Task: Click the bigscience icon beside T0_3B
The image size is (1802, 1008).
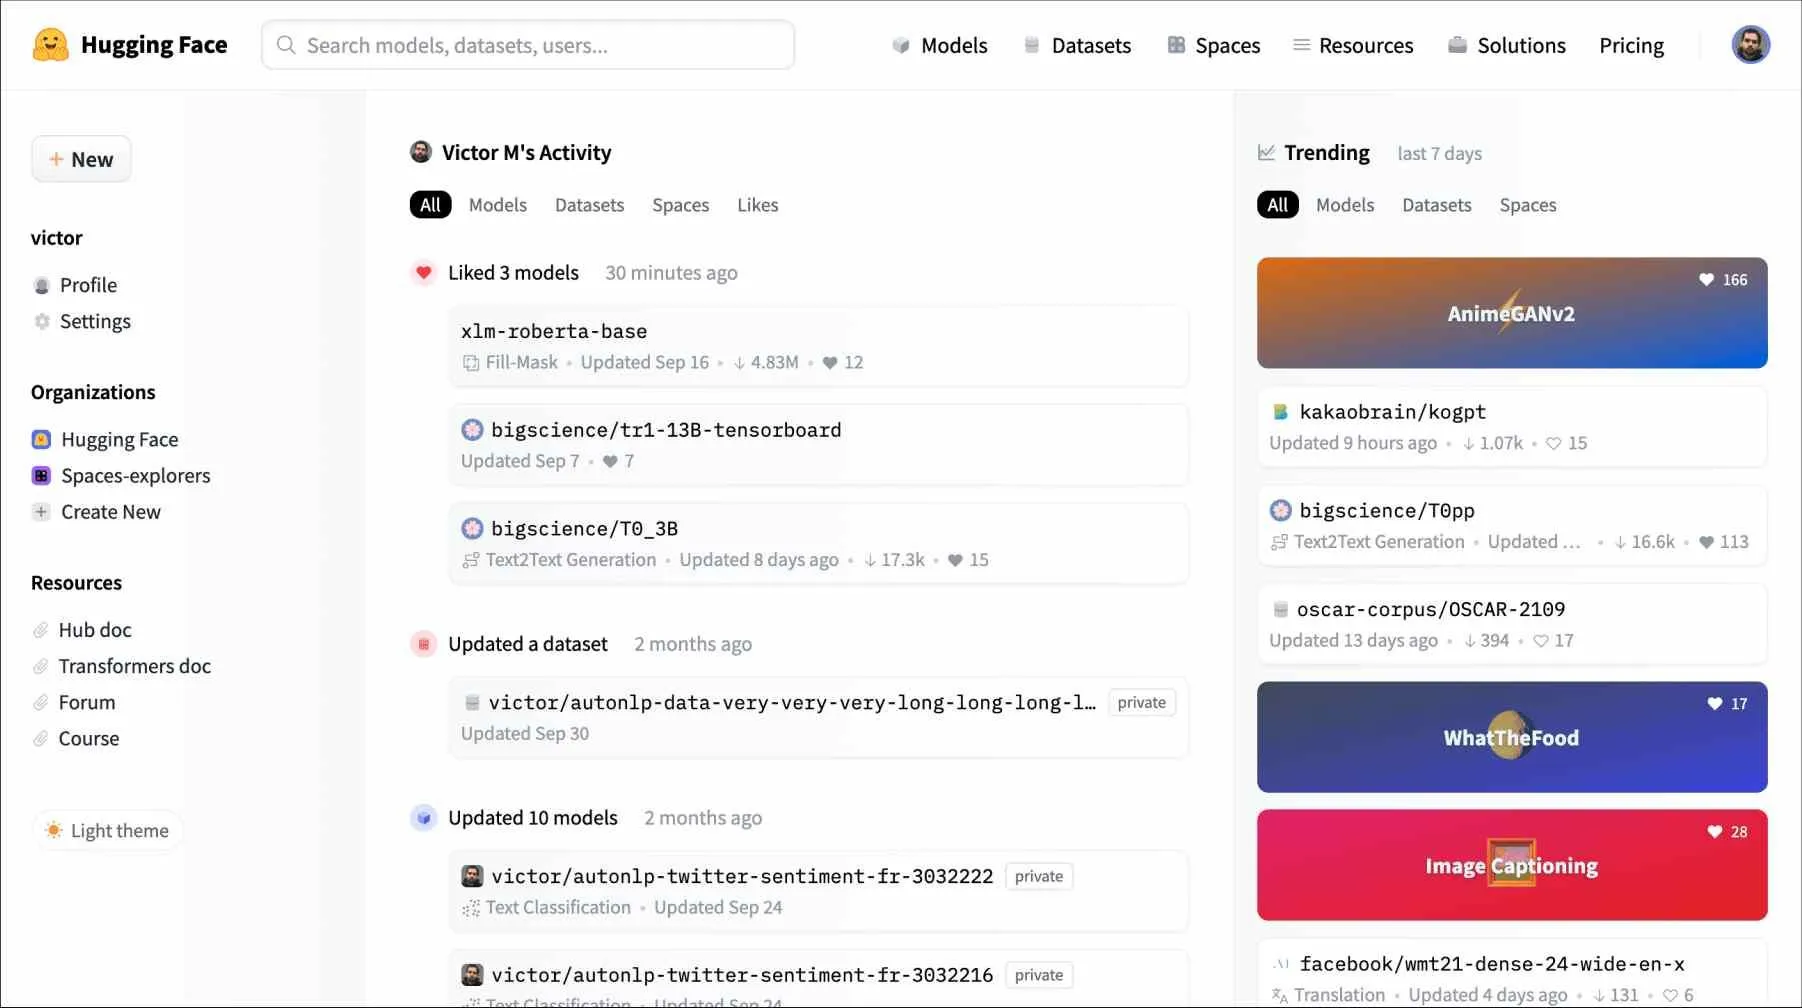Action: pos(472,529)
